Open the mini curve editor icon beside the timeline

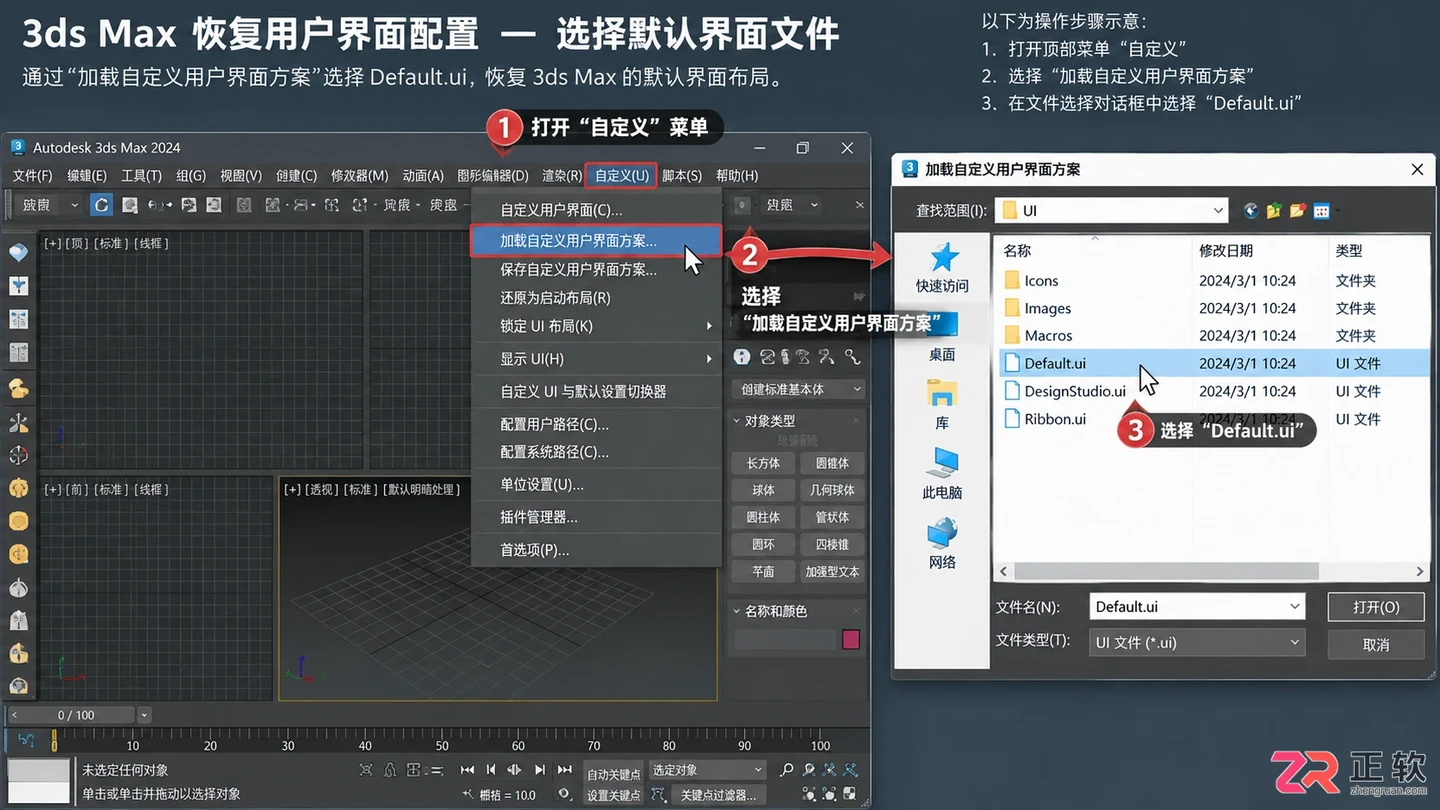27,741
